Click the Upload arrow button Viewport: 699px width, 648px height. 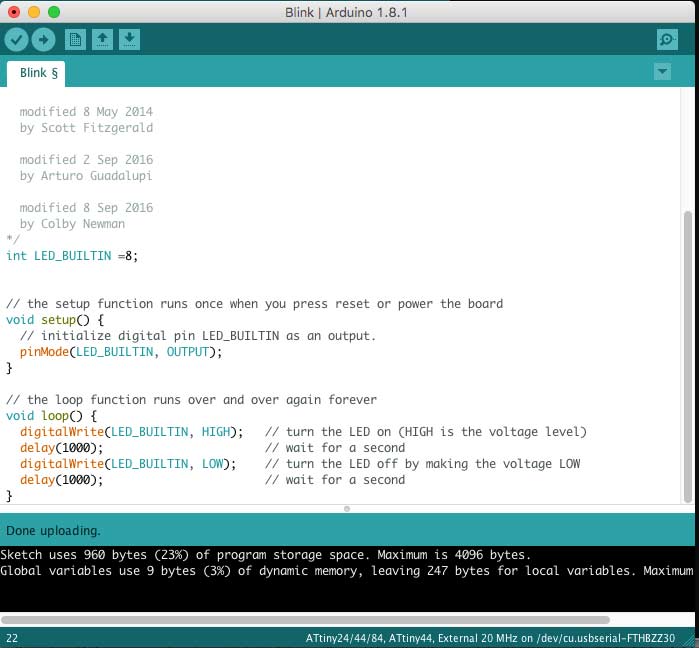coord(44,40)
